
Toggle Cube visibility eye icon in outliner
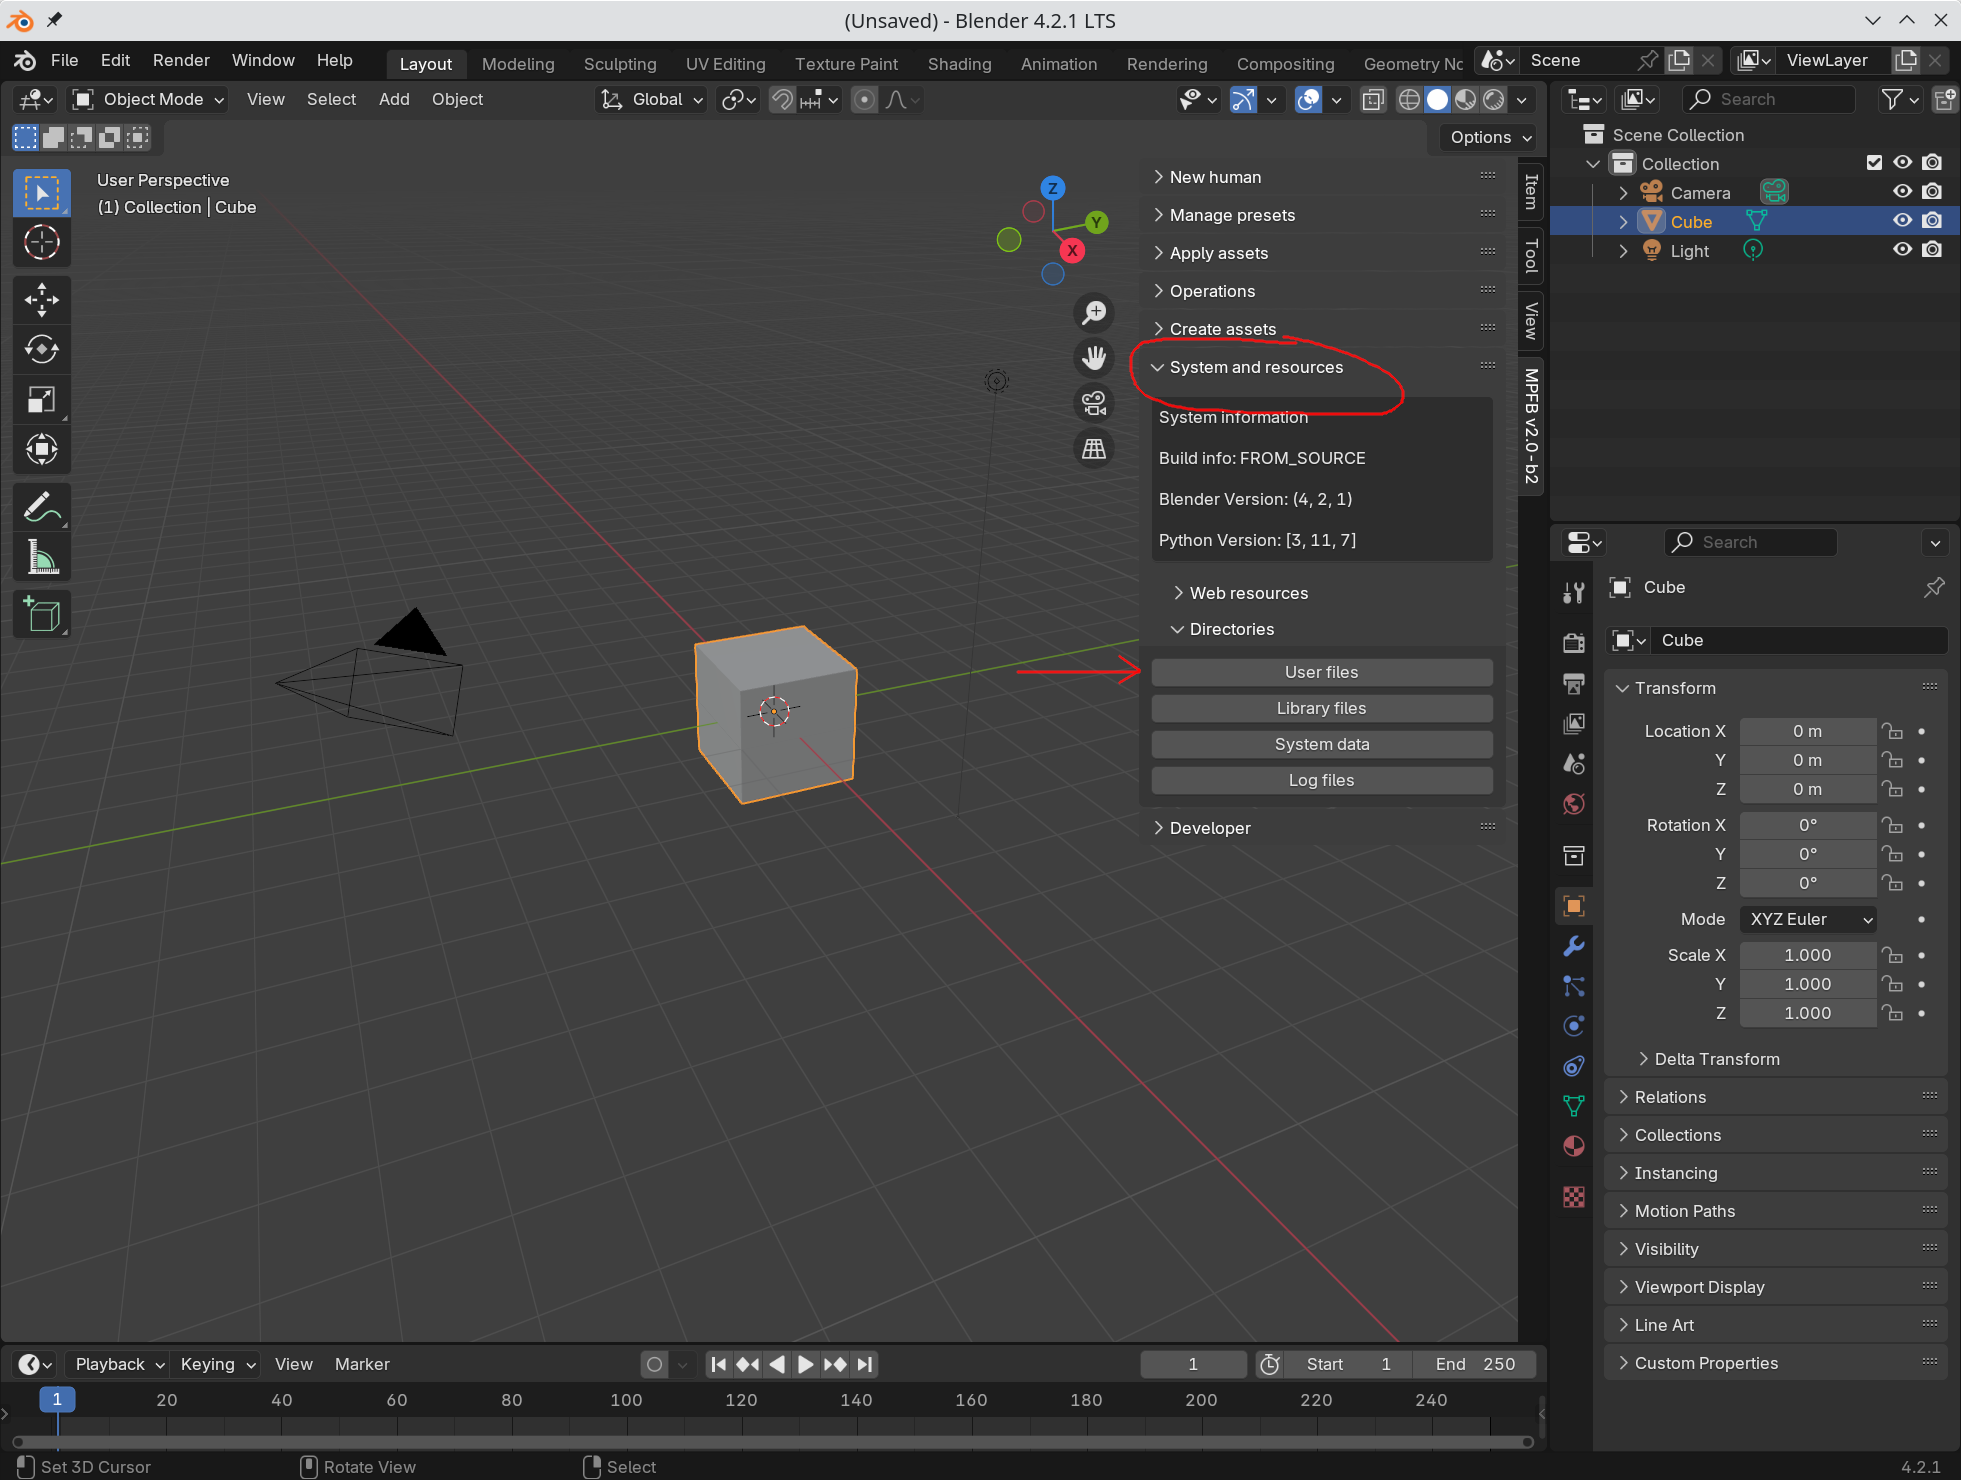point(1900,221)
